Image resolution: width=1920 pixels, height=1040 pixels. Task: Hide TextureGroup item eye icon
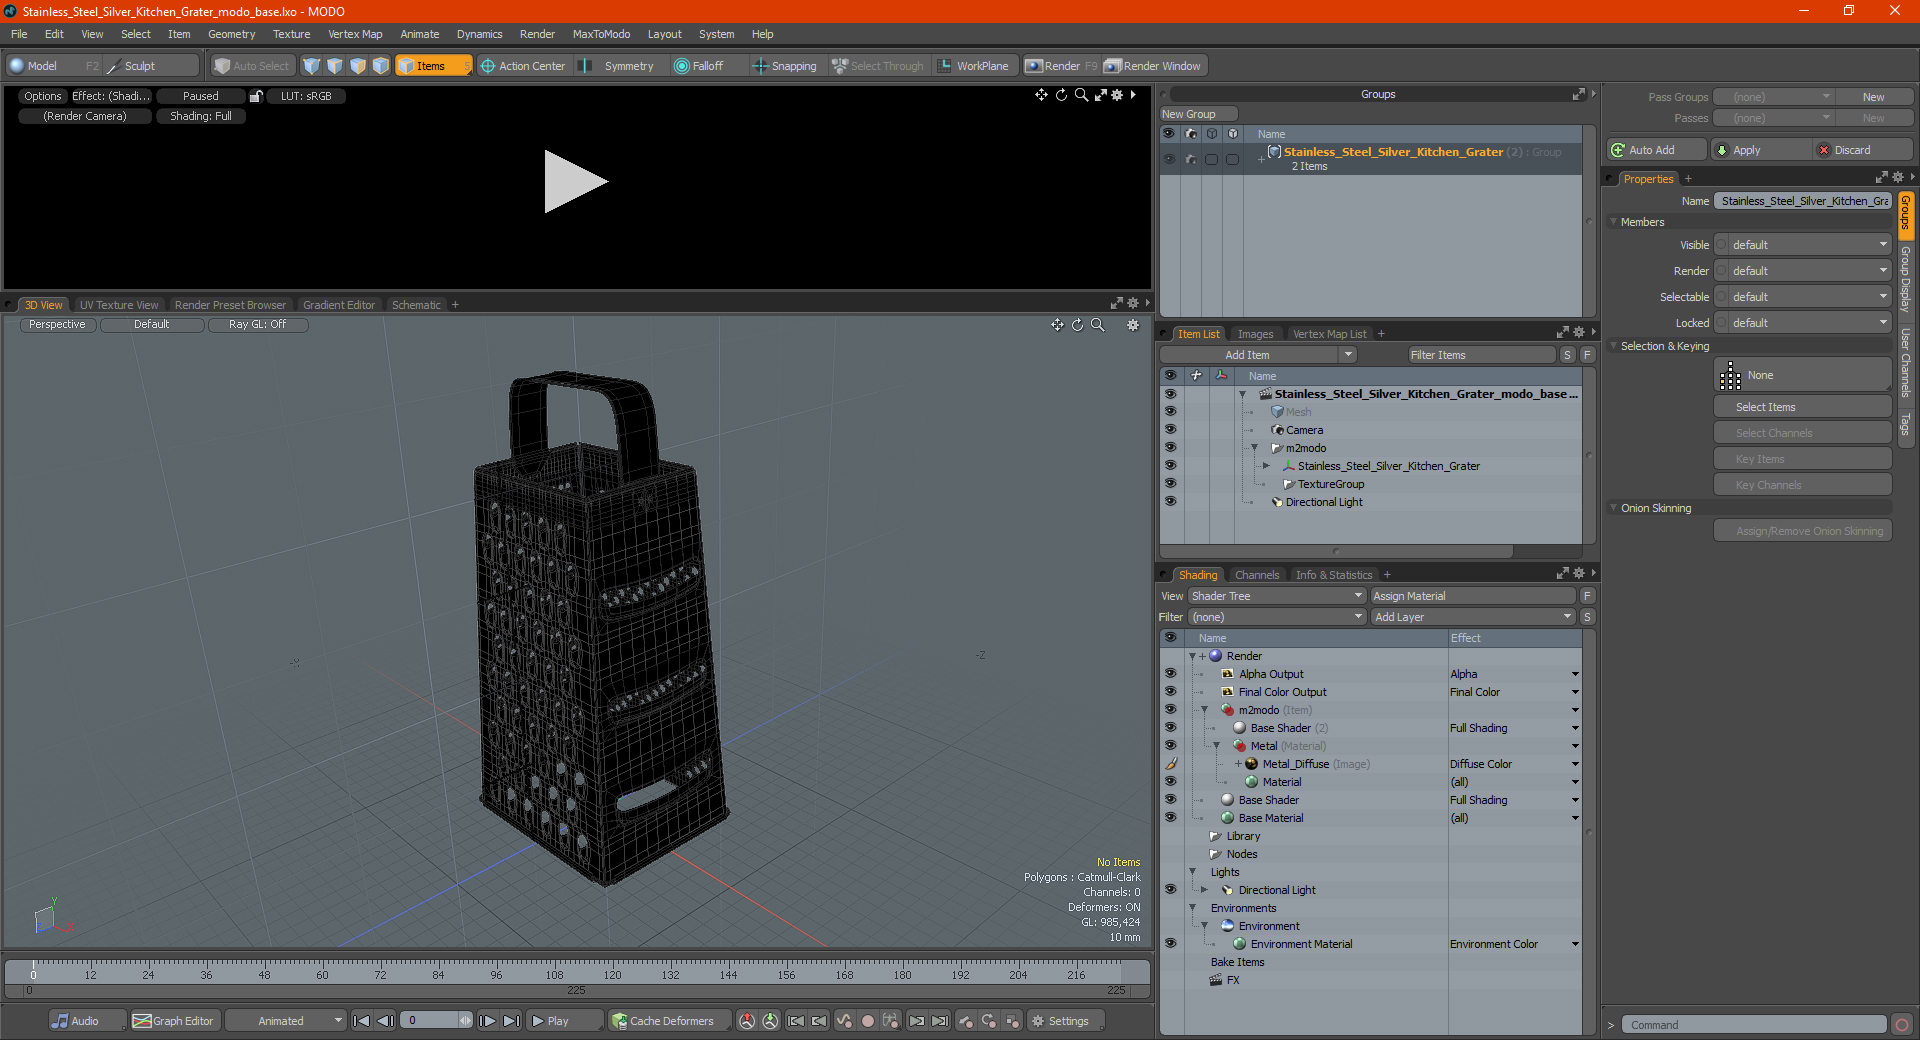[x=1170, y=484]
